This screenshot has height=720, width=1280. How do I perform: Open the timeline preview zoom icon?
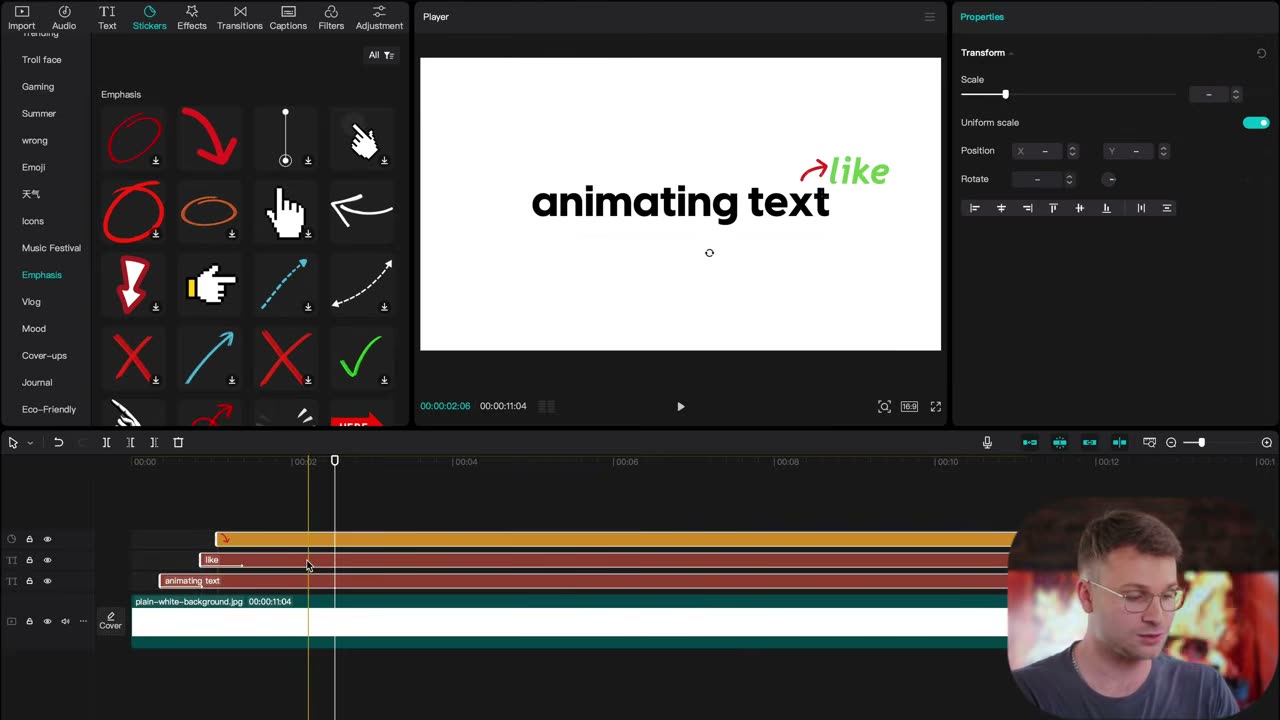(x=1149, y=442)
